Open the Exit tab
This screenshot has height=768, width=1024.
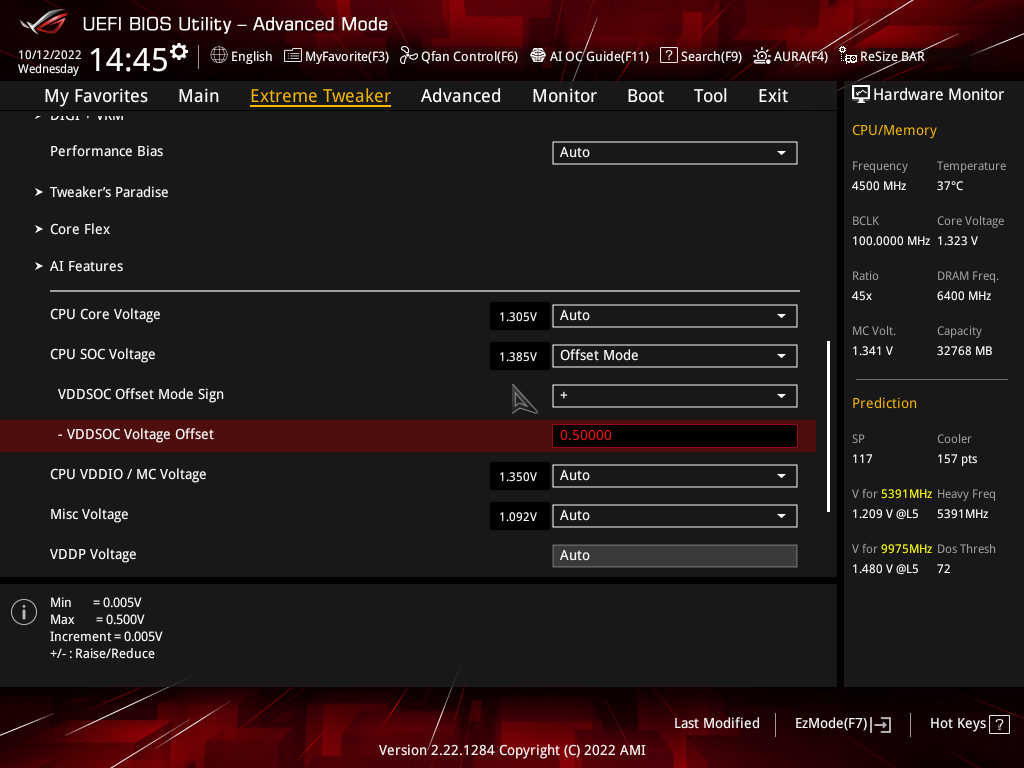pos(773,96)
